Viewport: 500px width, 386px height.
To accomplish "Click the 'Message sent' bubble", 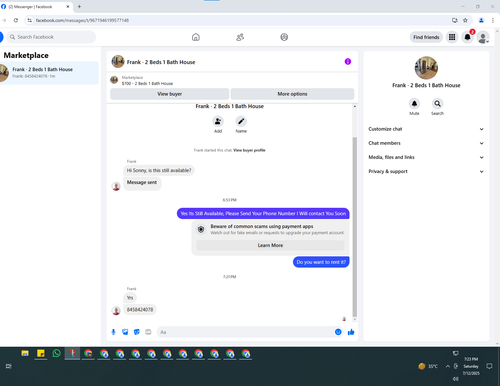I will pyautogui.click(x=142, y=183).
